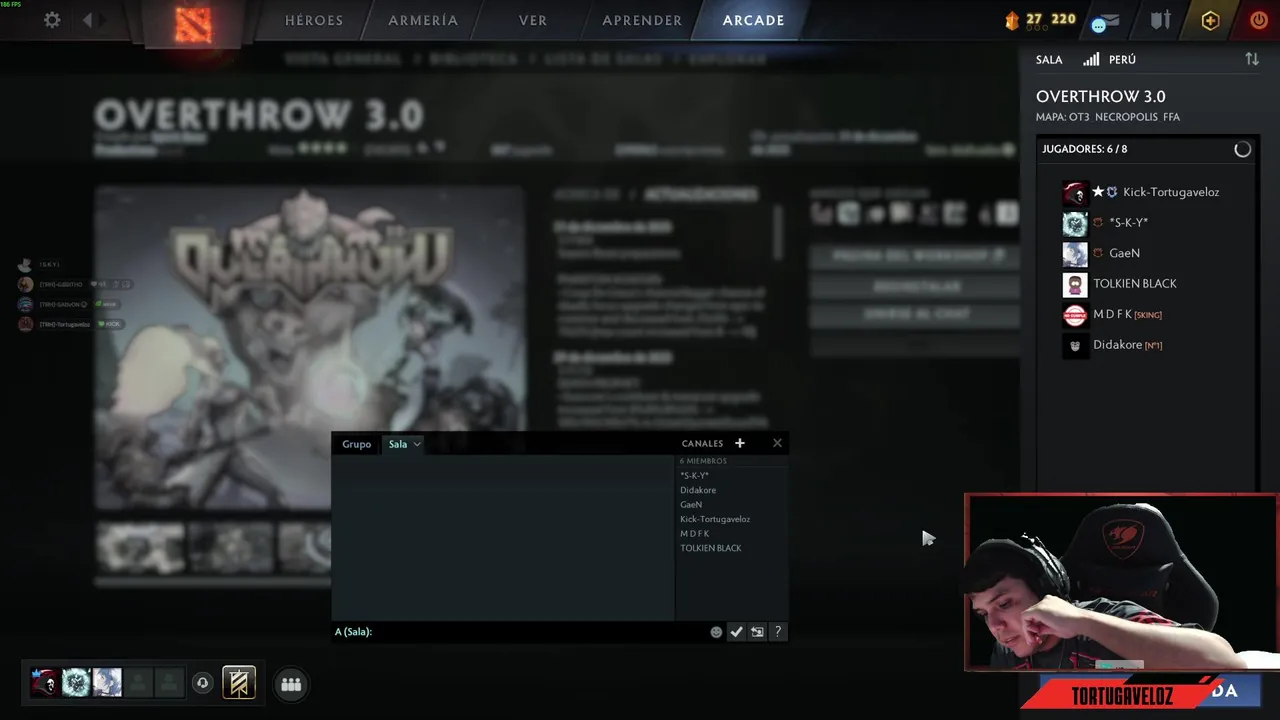Click the CANALES label in chat
The image size is (1280, 720).
pyautogui.click(x=702, y=444)
